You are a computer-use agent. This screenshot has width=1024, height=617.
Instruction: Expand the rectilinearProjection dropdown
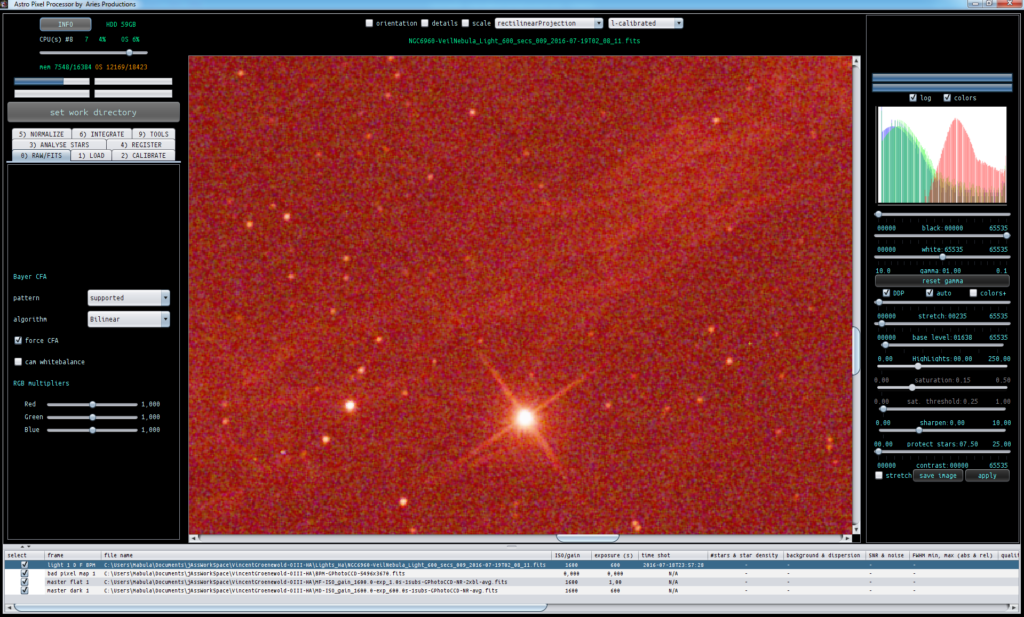pos(549,23)
